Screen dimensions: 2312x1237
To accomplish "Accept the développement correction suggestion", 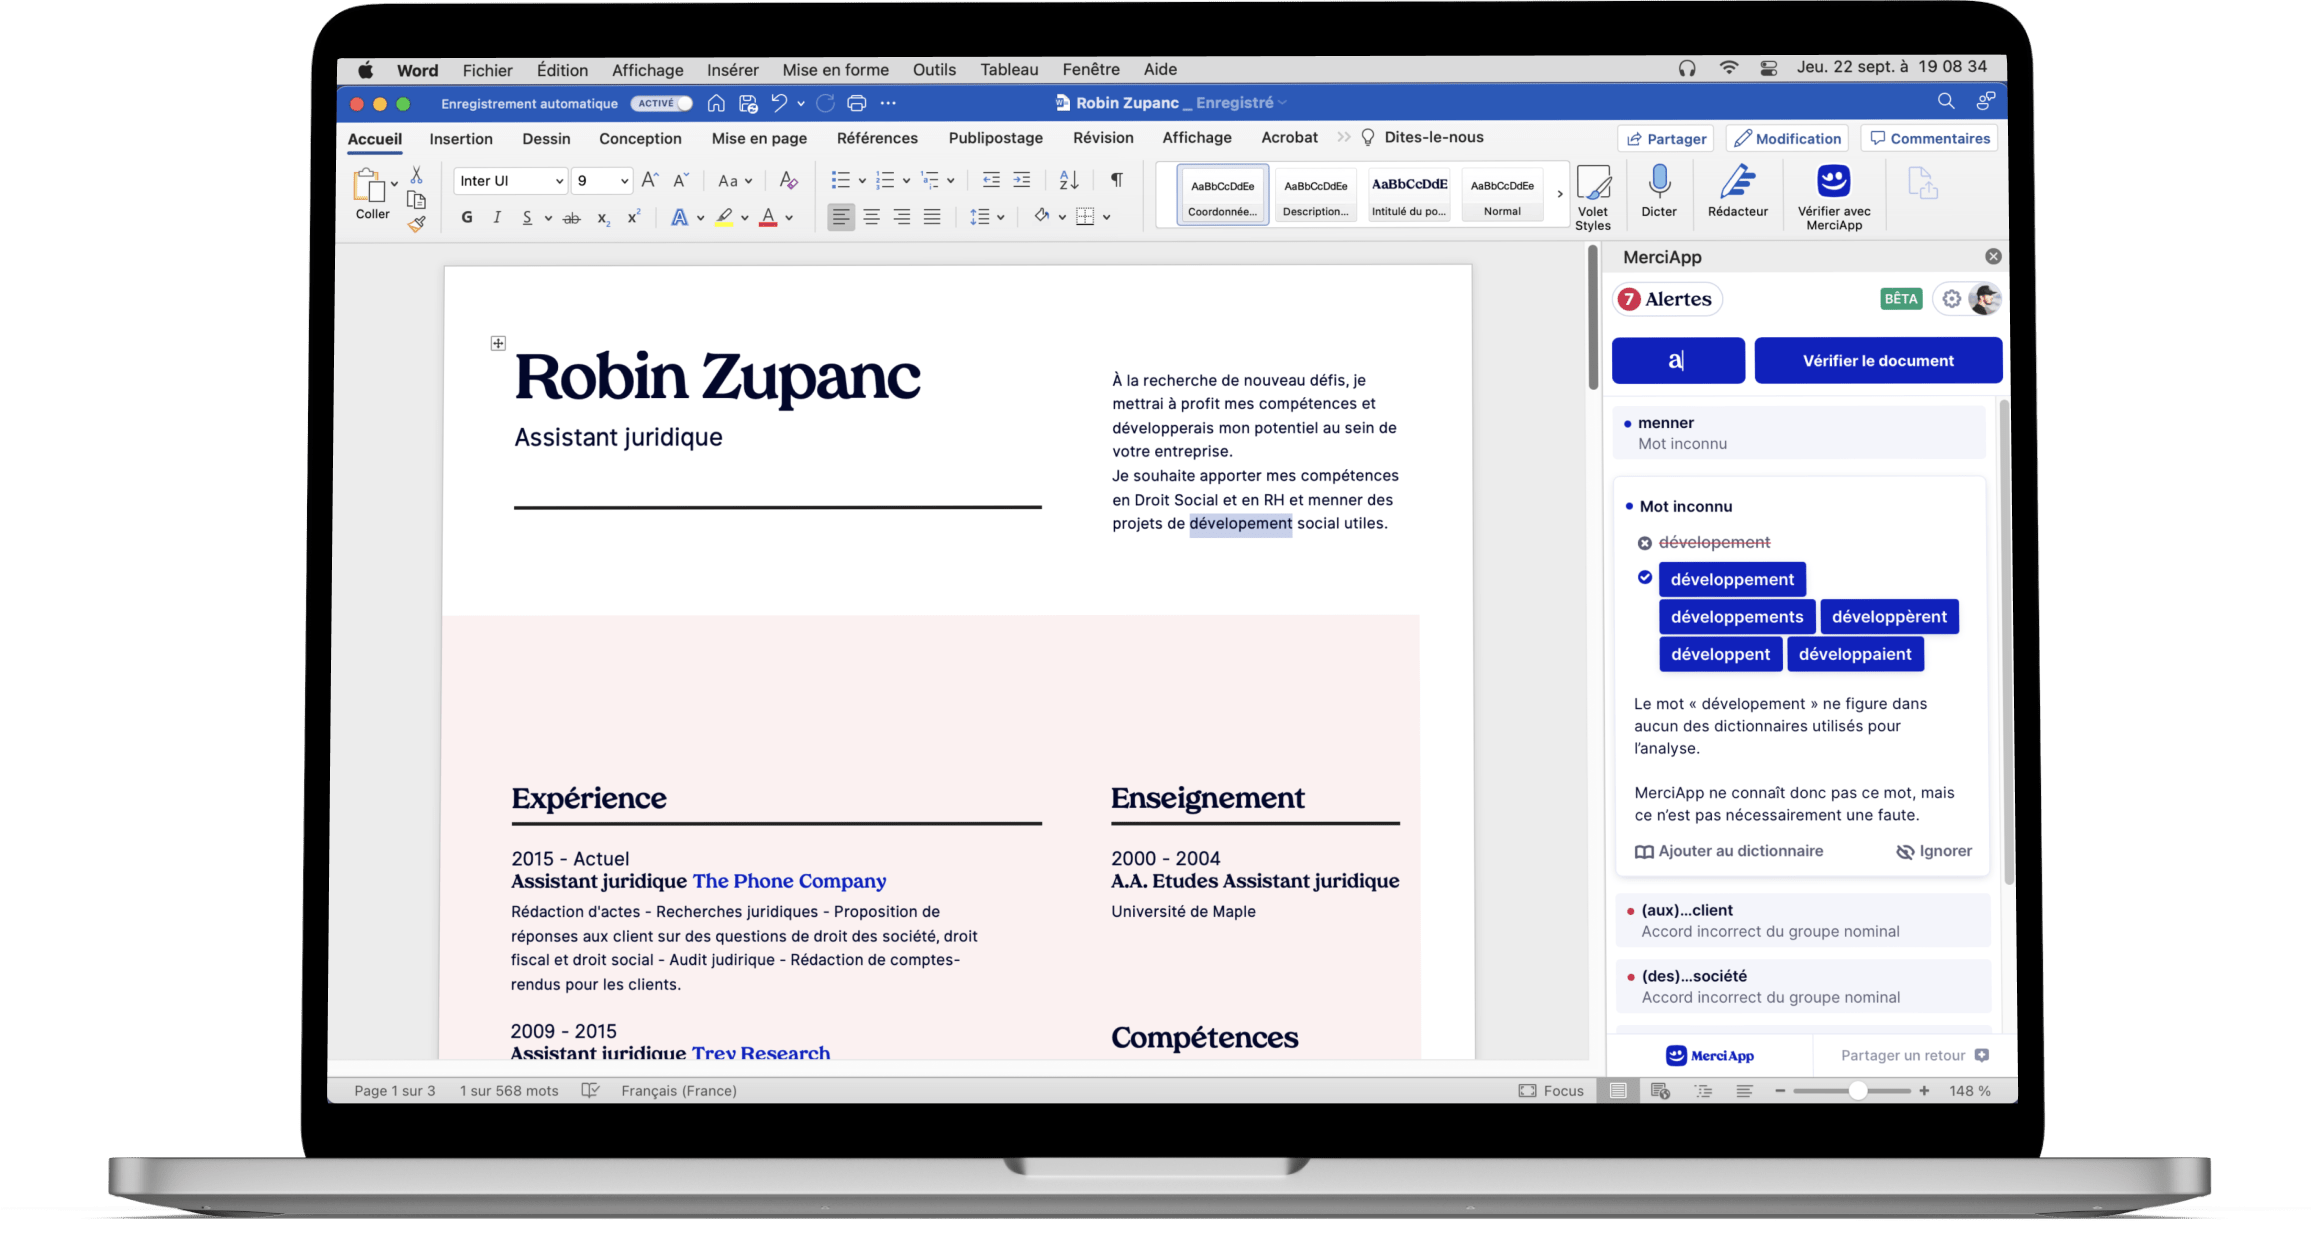I will (x=1732, y=579).
